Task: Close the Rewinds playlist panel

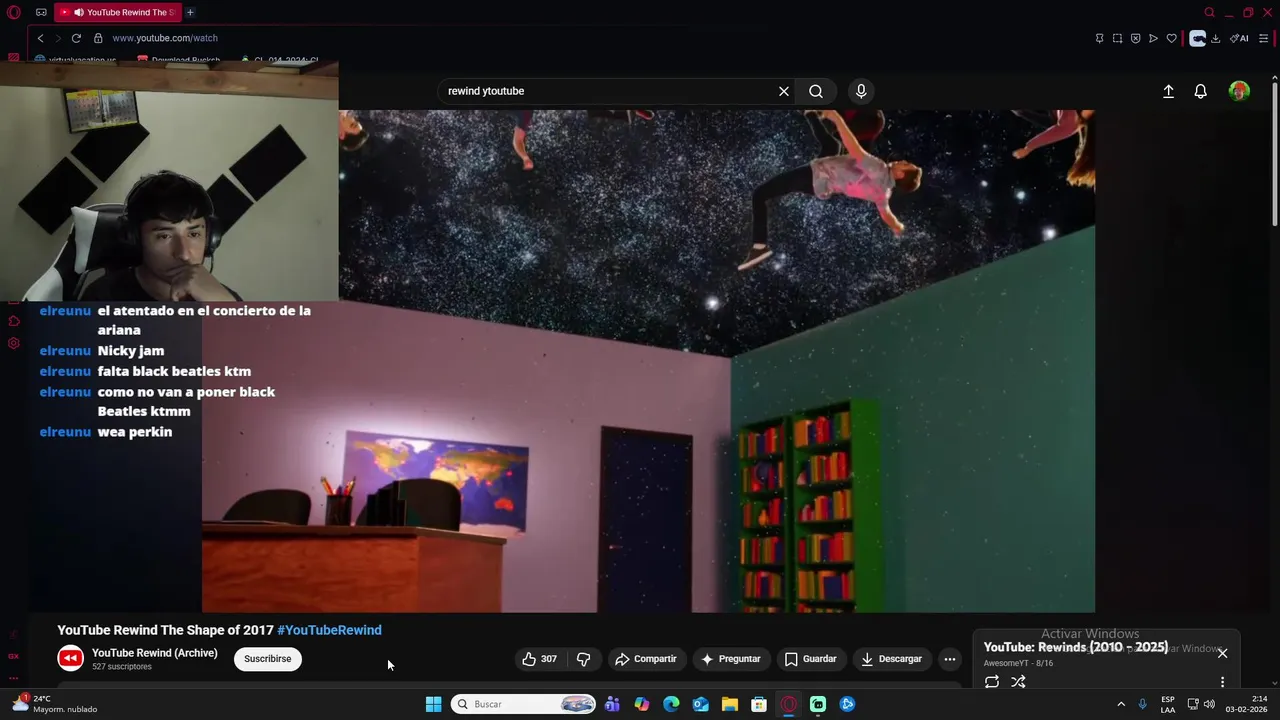Action: (1222, 653)
